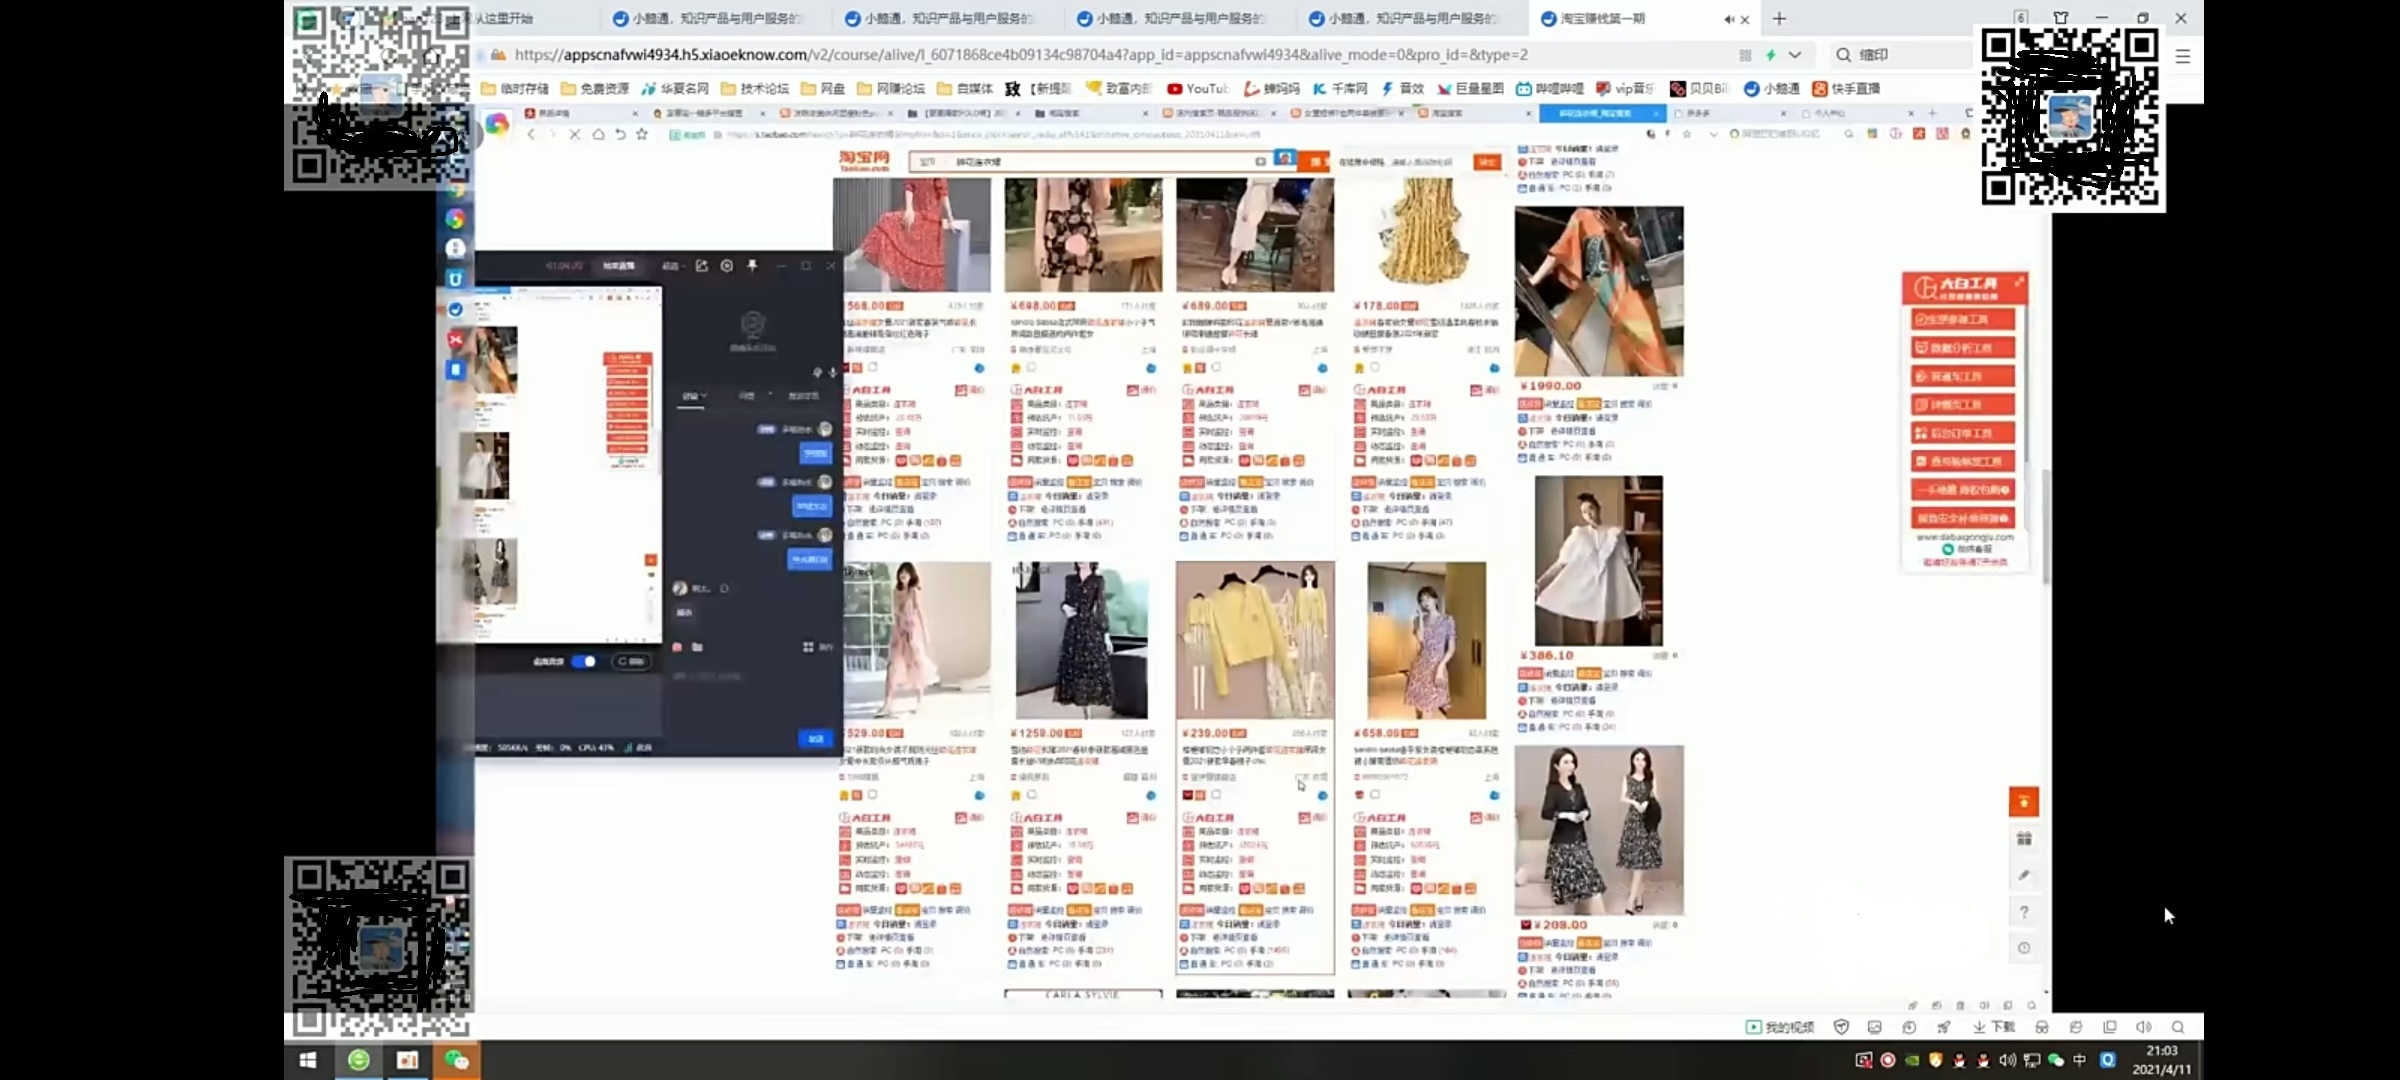Click the clock history icon in status bar
2400x1080 pixels.
coord(1909,1027)
